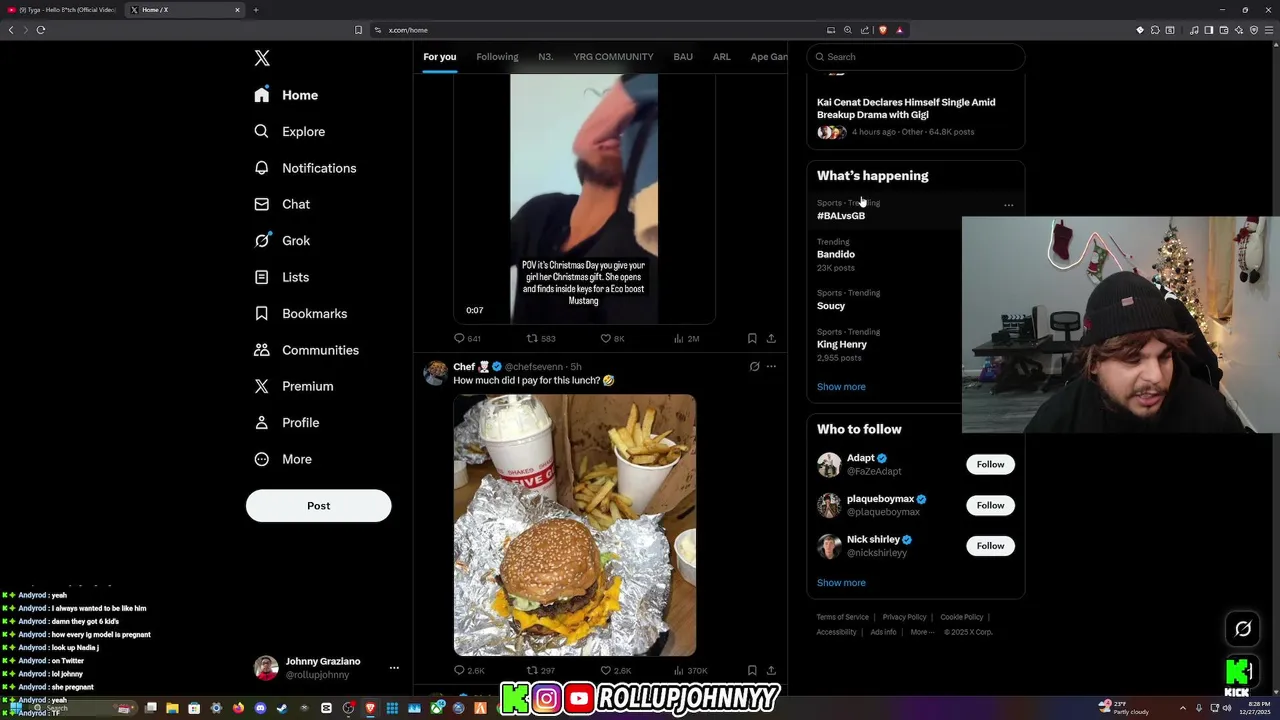The height and width of the screenshot is (720, 1280).
Task: Click the Post button
Action: click(318, 505)
